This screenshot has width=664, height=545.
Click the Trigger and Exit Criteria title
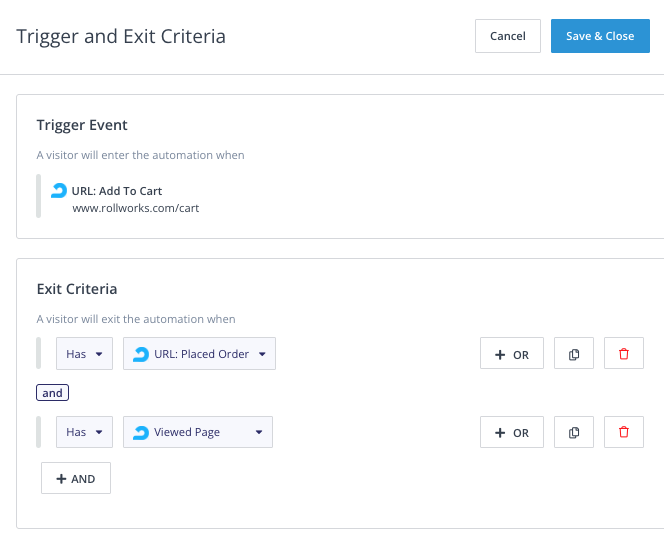coord(121,36)
